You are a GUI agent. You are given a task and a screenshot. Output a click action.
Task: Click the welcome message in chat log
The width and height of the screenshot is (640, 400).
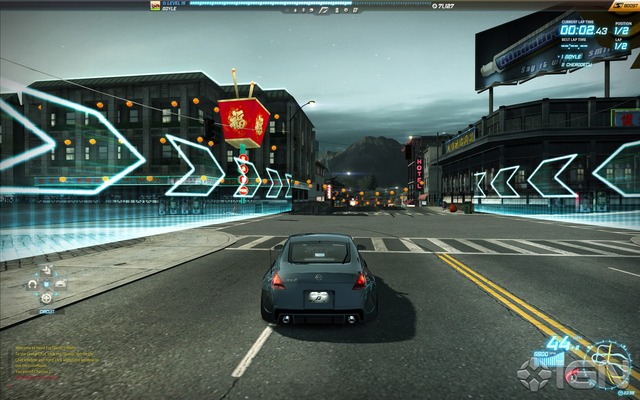point(46,348)
